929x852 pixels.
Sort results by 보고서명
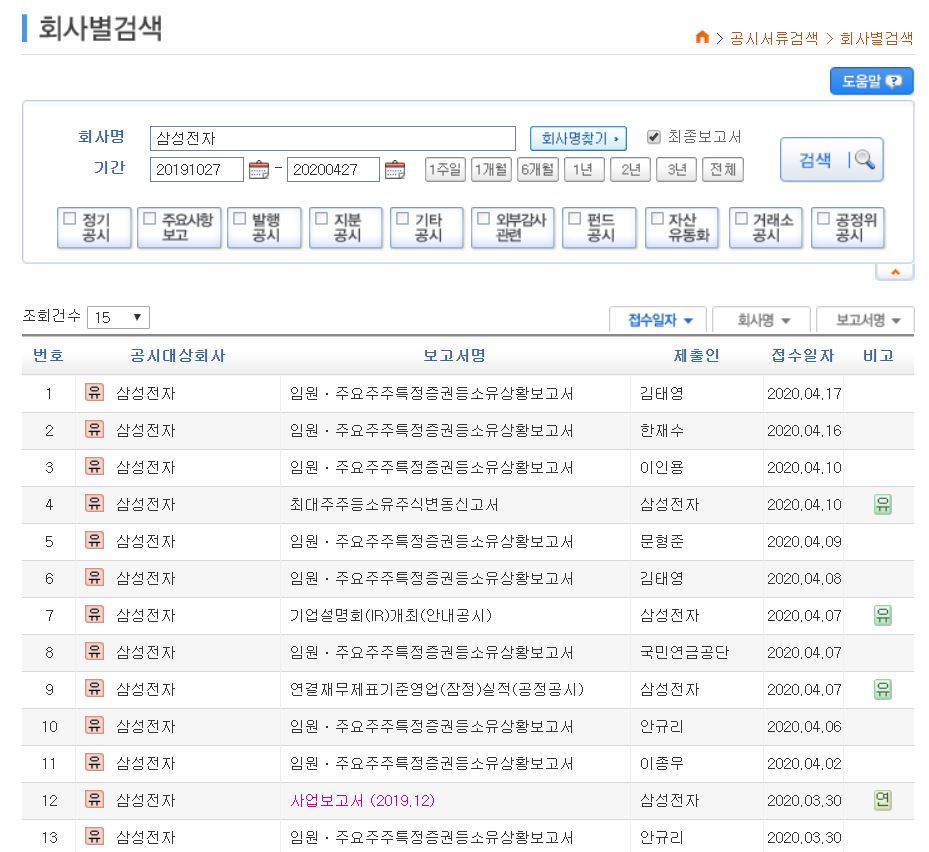tap(866, 321)
